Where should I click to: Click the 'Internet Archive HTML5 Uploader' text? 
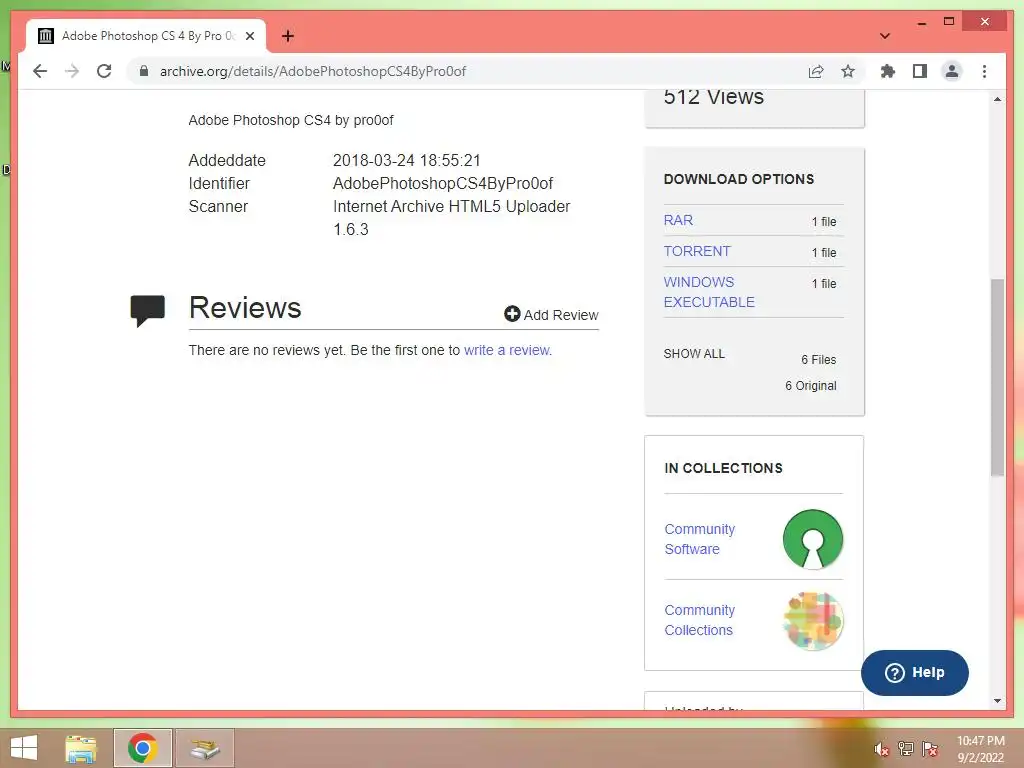coord(451,206)
